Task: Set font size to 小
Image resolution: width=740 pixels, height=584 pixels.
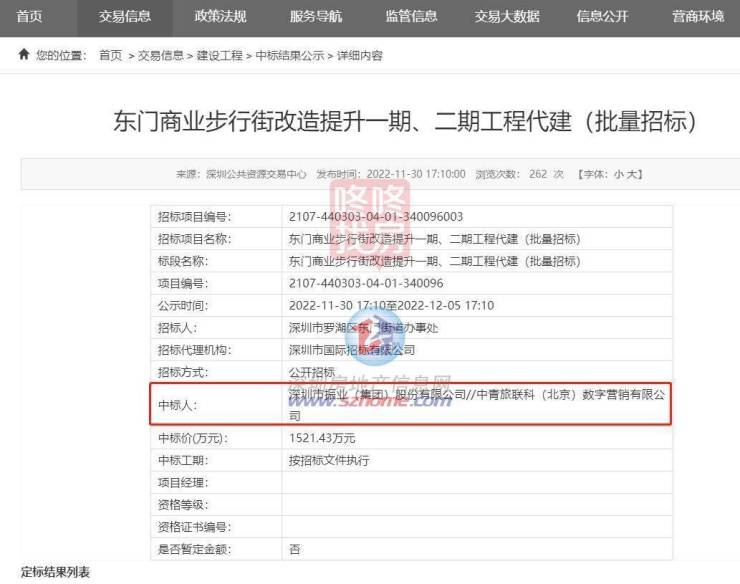Action: point(619,174)
